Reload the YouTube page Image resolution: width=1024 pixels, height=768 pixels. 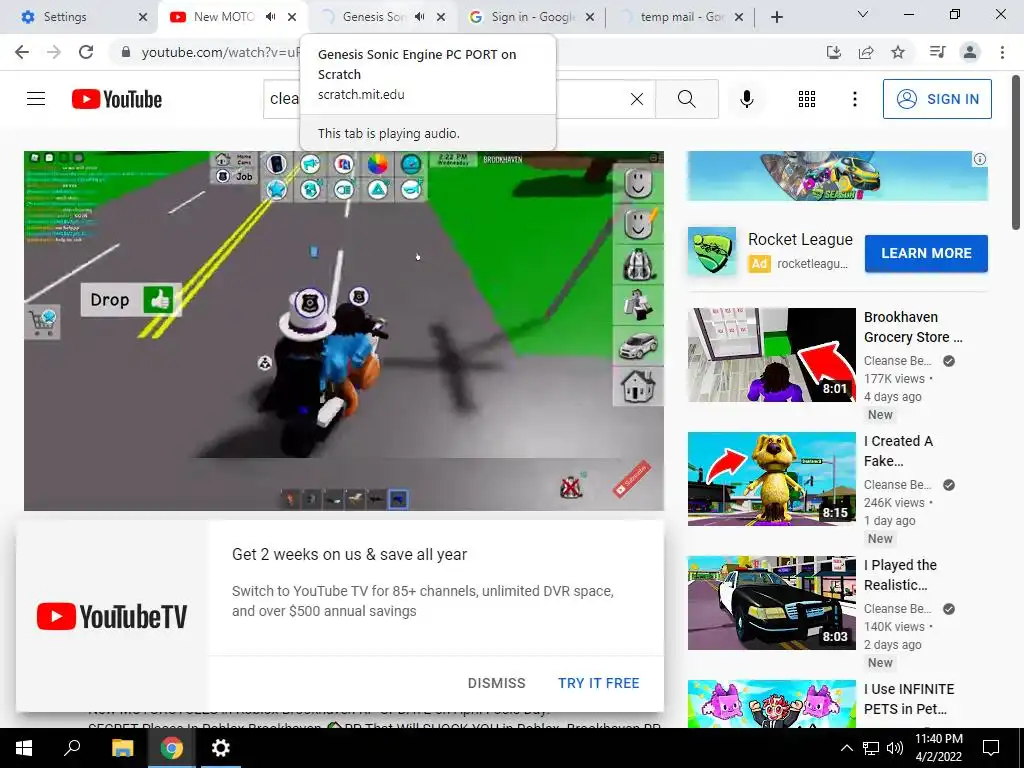tap(86, 52)
